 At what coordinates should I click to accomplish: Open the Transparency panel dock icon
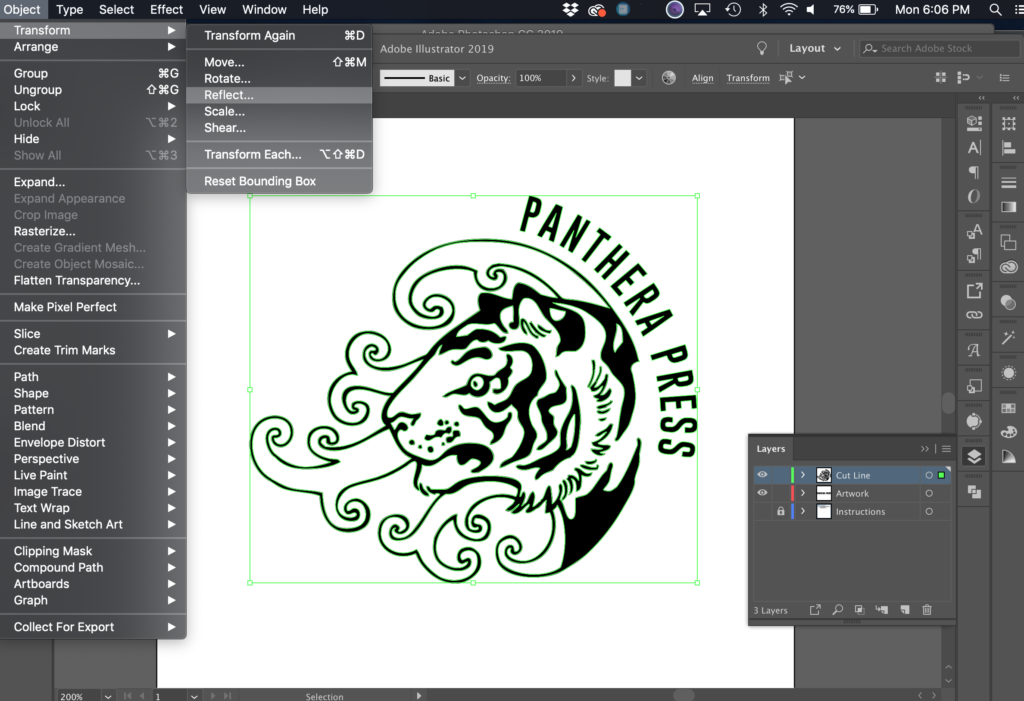click(x=1008, y=302)
